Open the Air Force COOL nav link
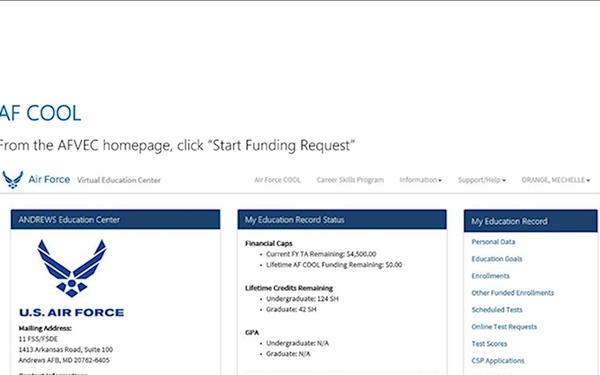The image size is (600, 375). [277, 180]
